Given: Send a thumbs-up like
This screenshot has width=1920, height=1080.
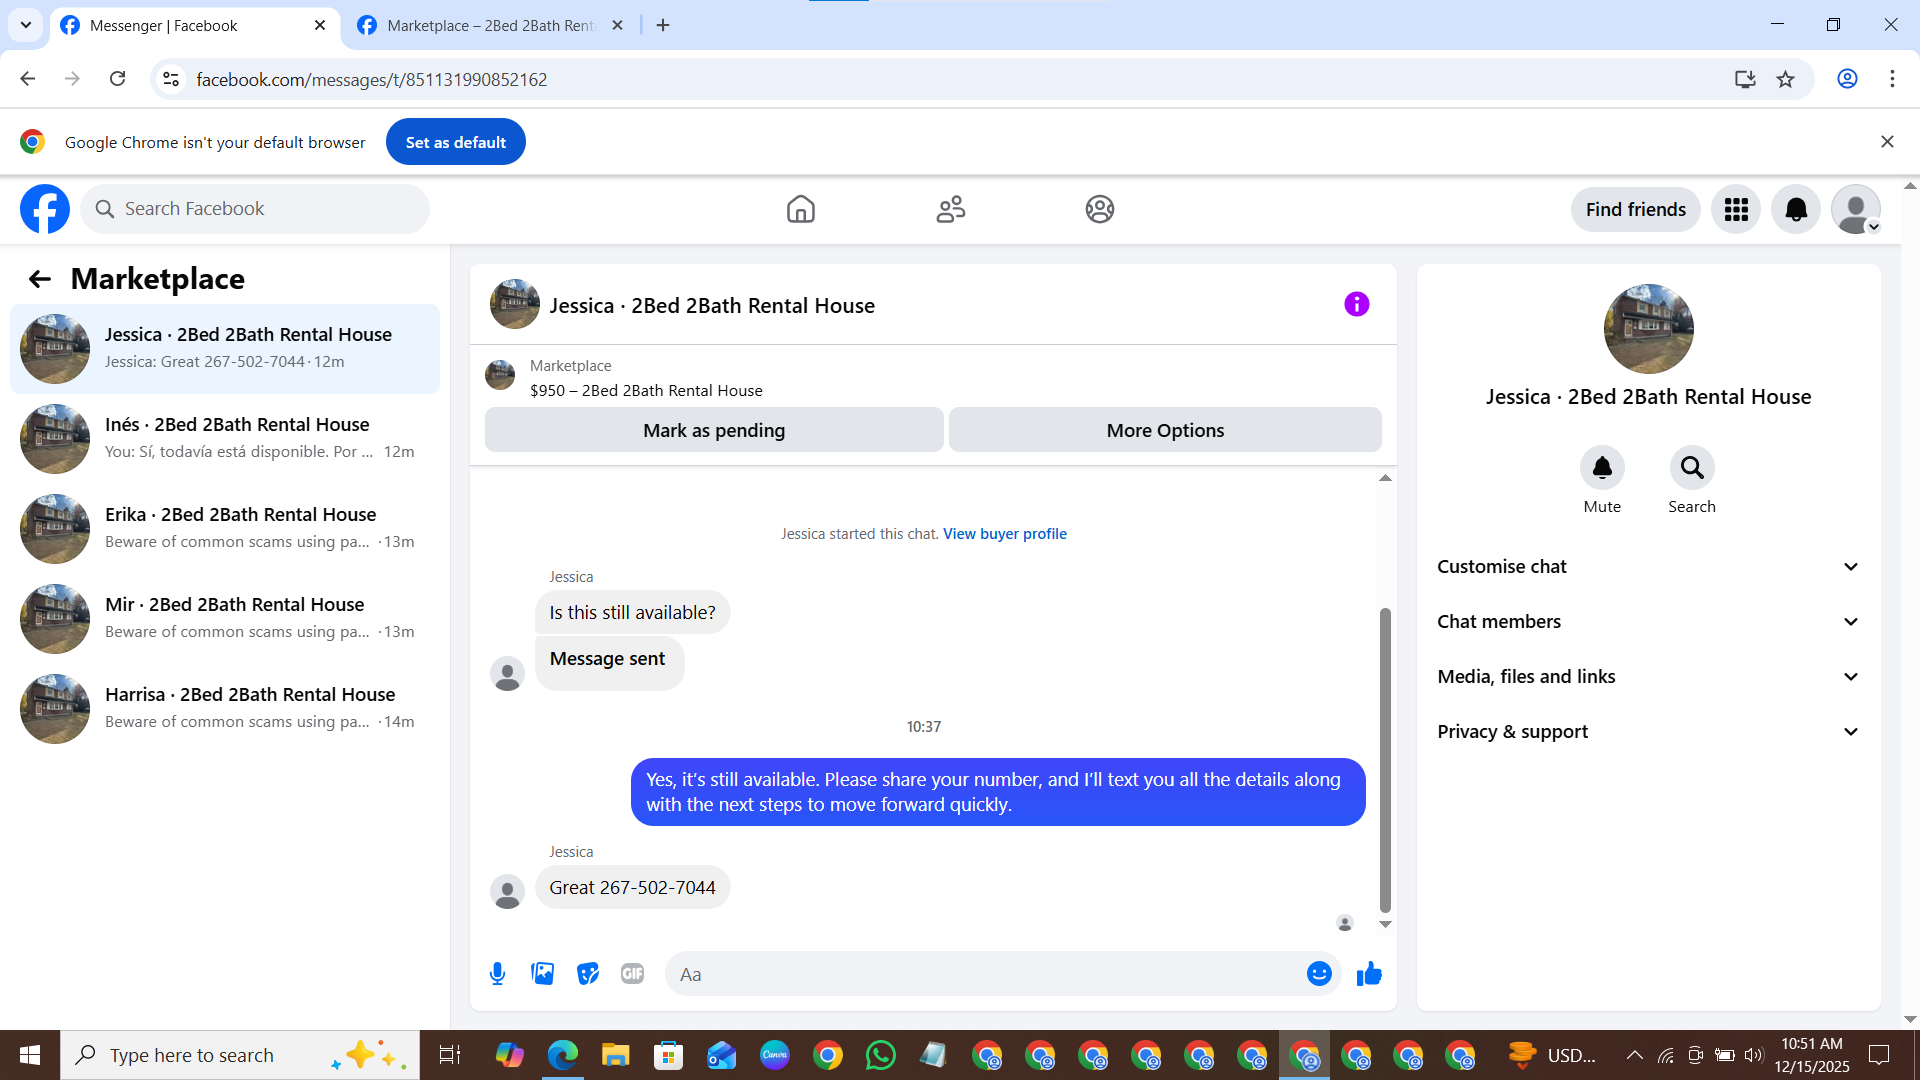Looking at the screenshot, I should [1369, 974].
